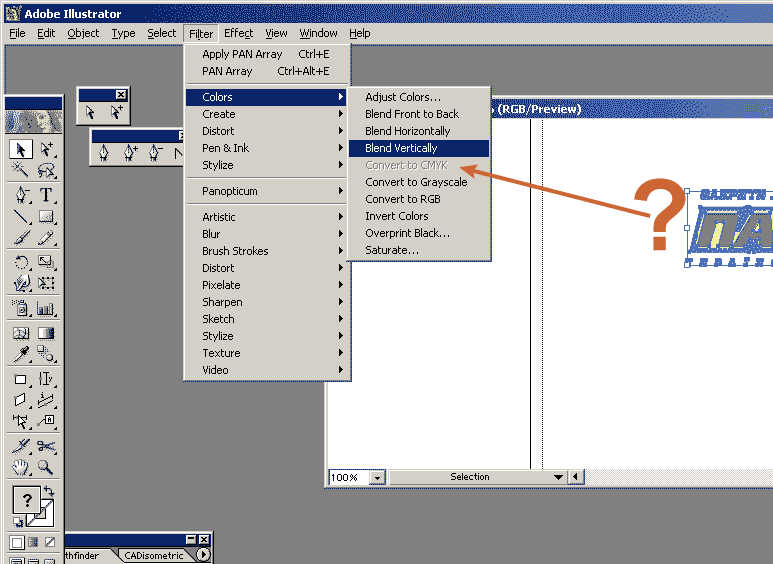Image resolution: width=773 pixels, height=564 pixels.
Task: Click the Group Selection tool in small tearoff palette
Action: pos(116,112)
